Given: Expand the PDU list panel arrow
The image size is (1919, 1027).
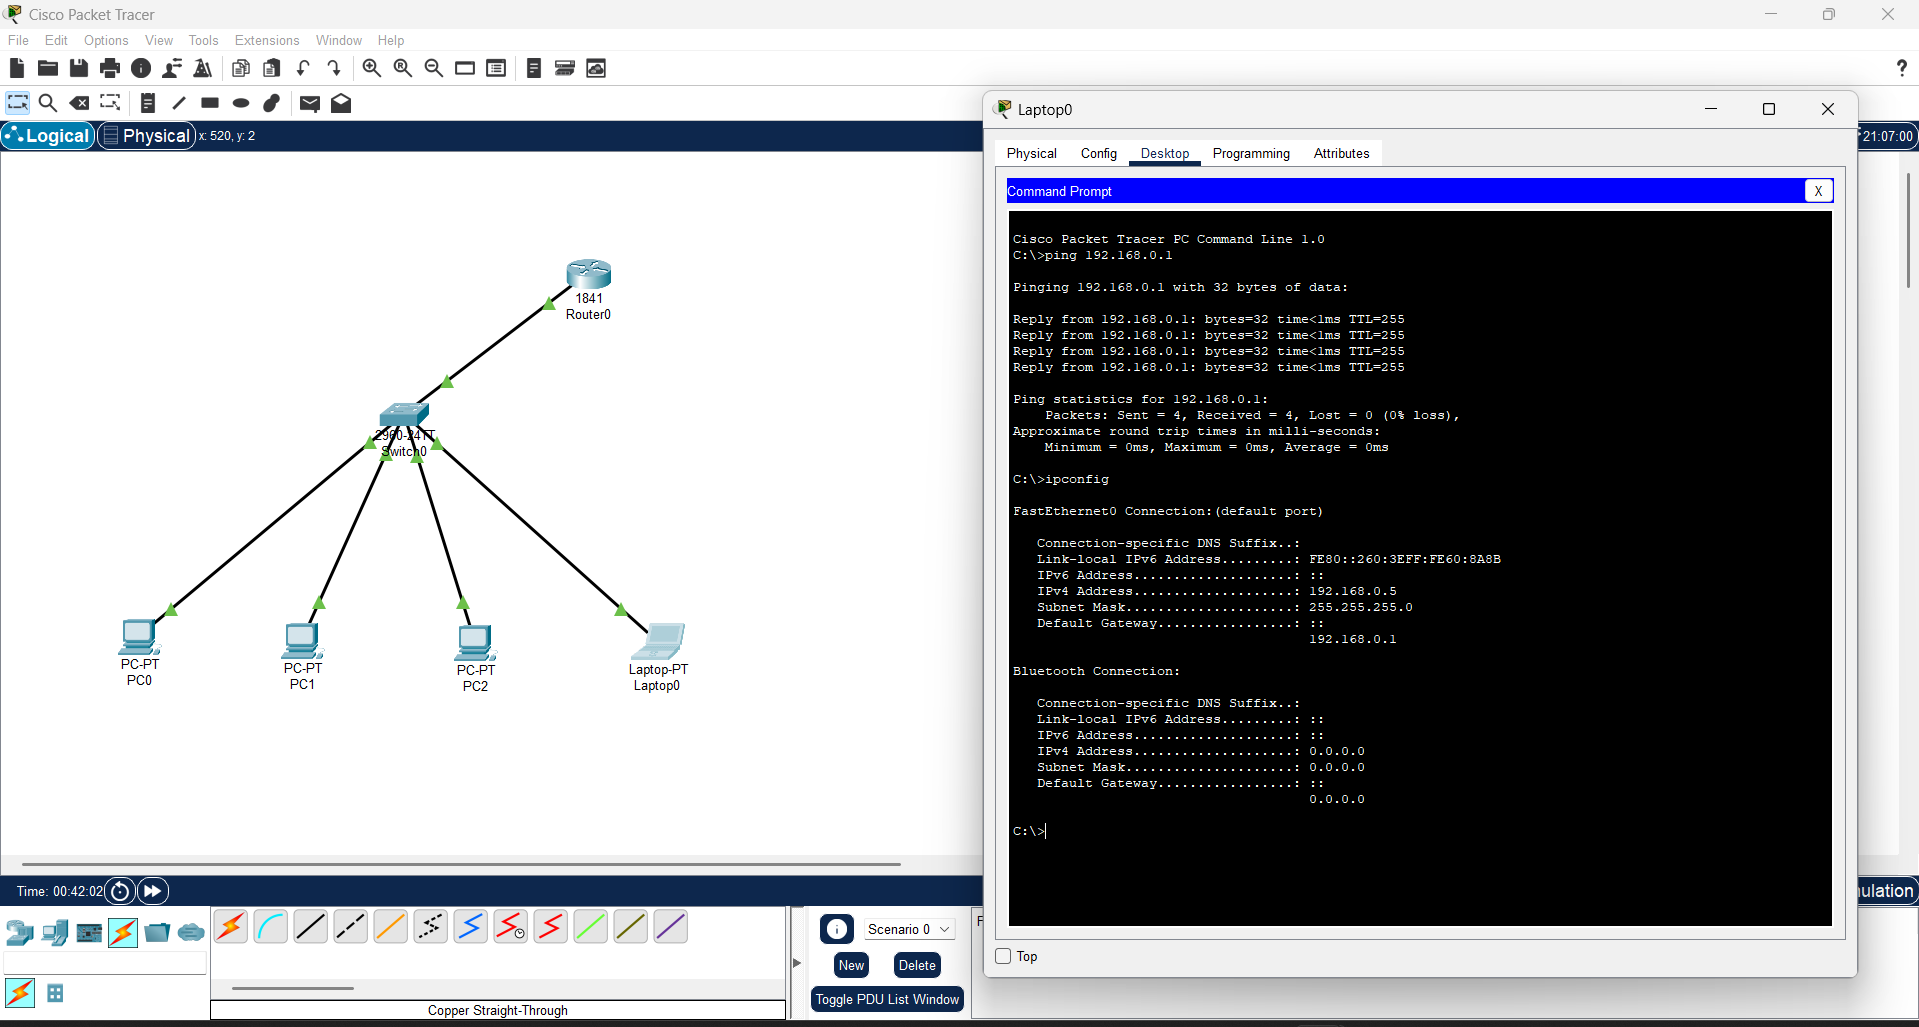Looking at the screenshot, I should click(797, 963).
